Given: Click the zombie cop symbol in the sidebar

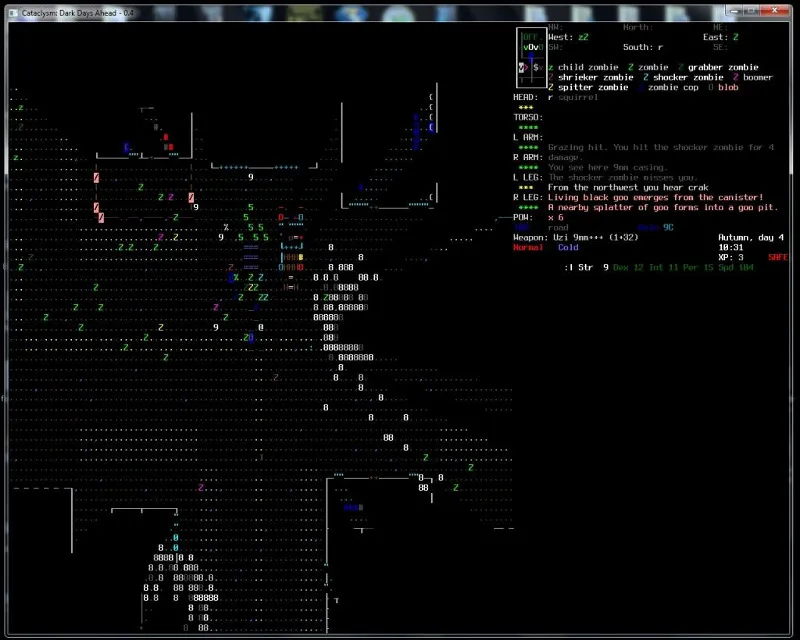Looking at the screenshot, I should tap(642, 87).
